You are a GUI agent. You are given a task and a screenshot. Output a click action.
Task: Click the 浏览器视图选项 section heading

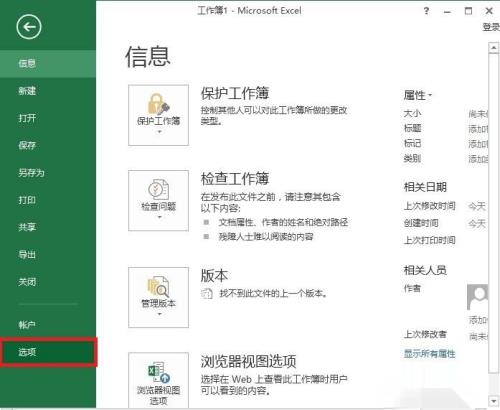click(248, 361)
